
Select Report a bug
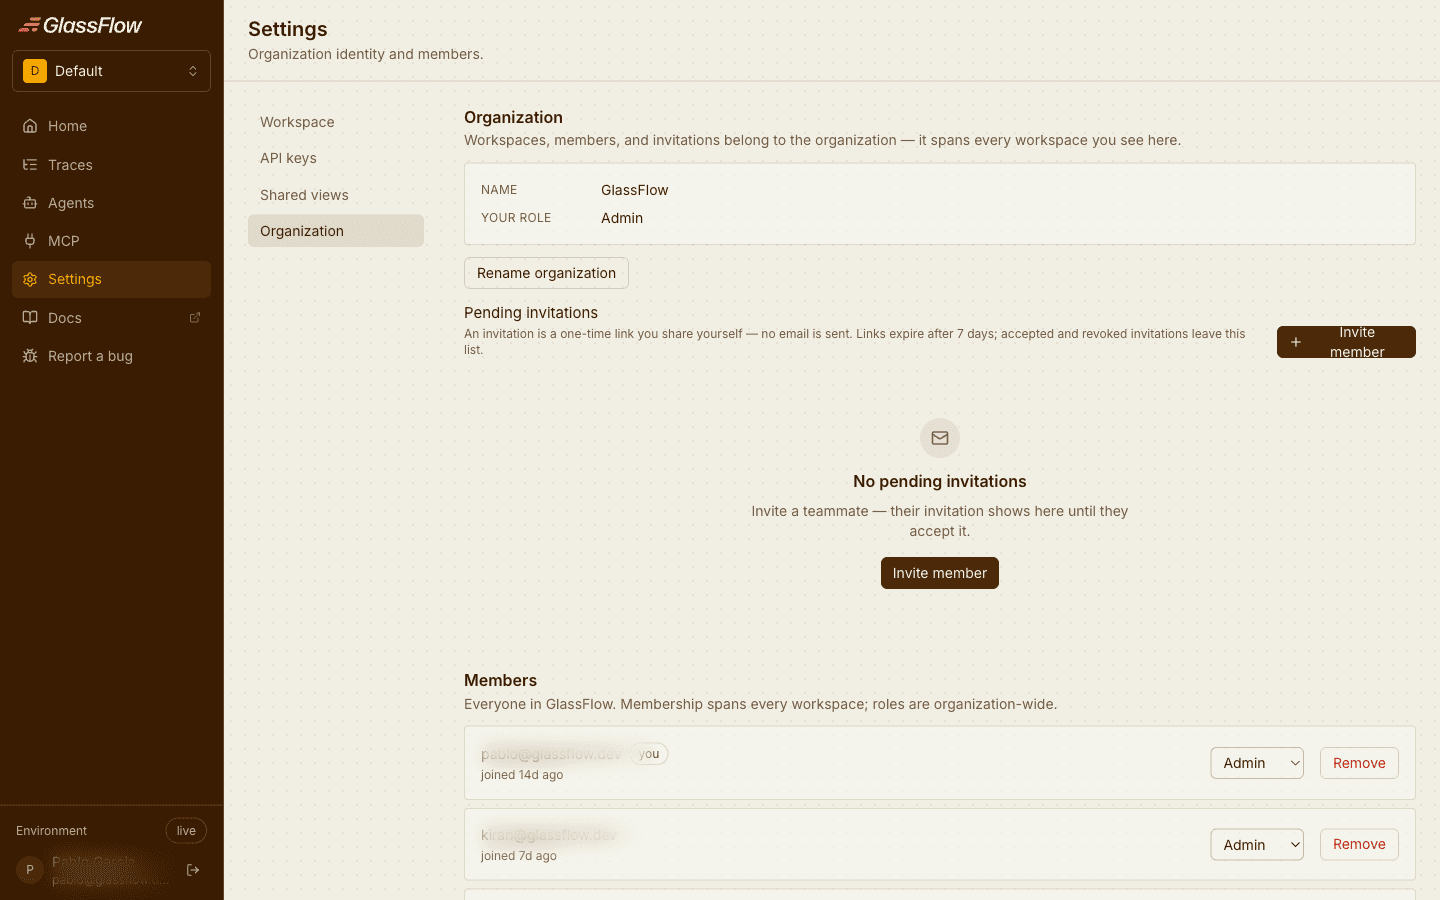pos(111,356)
